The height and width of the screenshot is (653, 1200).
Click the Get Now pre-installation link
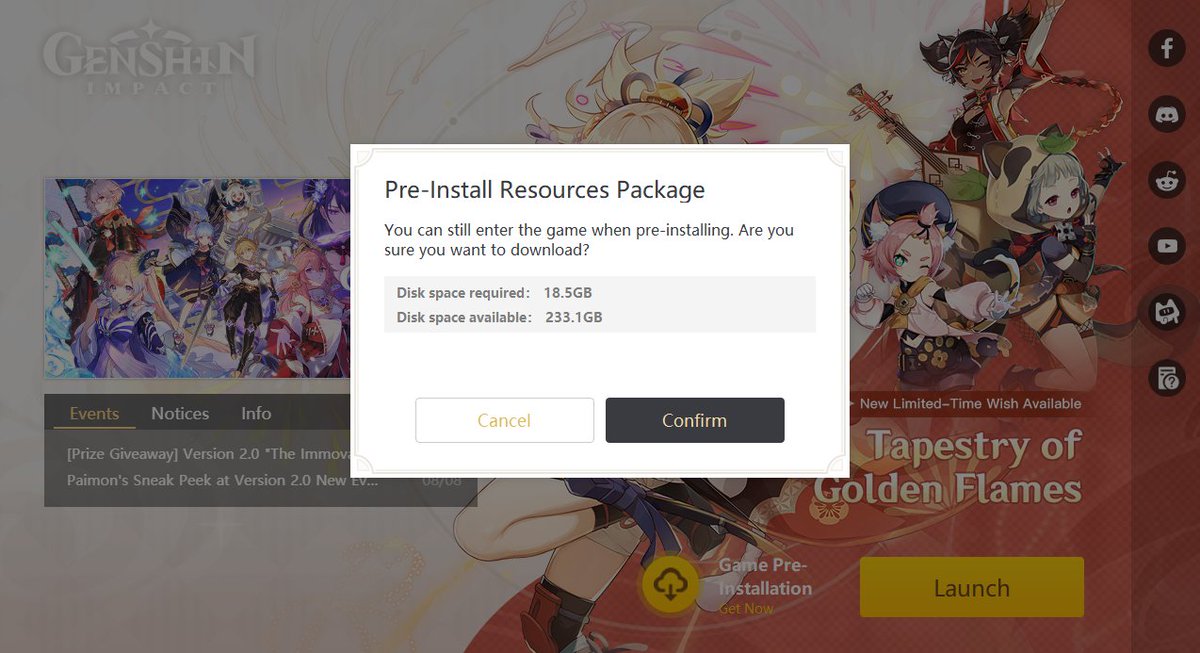click(x=746, y=609)
